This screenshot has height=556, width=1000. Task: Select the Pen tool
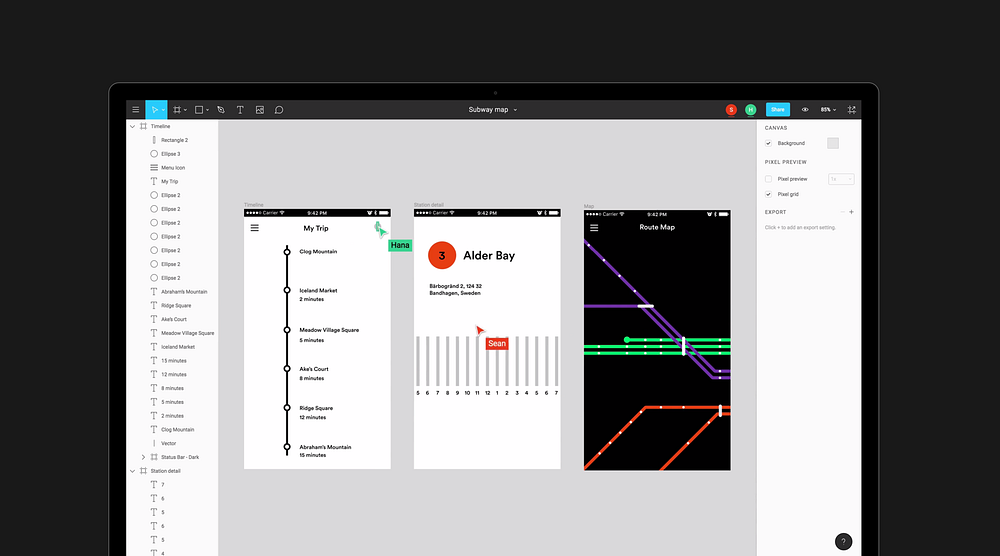pyautogui.click(x=221, y=110)
